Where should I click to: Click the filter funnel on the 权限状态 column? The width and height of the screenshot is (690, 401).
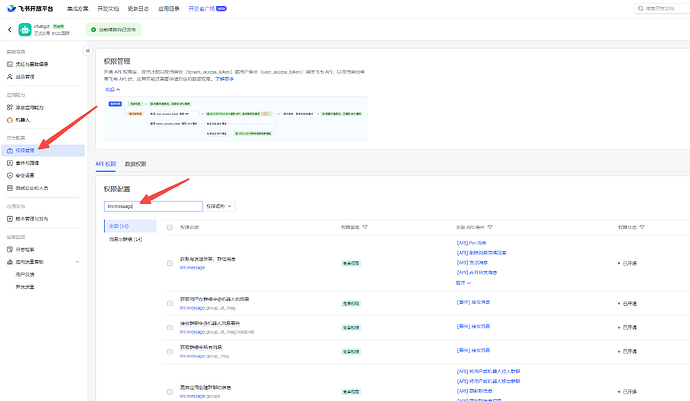click(x=642, y=228)
